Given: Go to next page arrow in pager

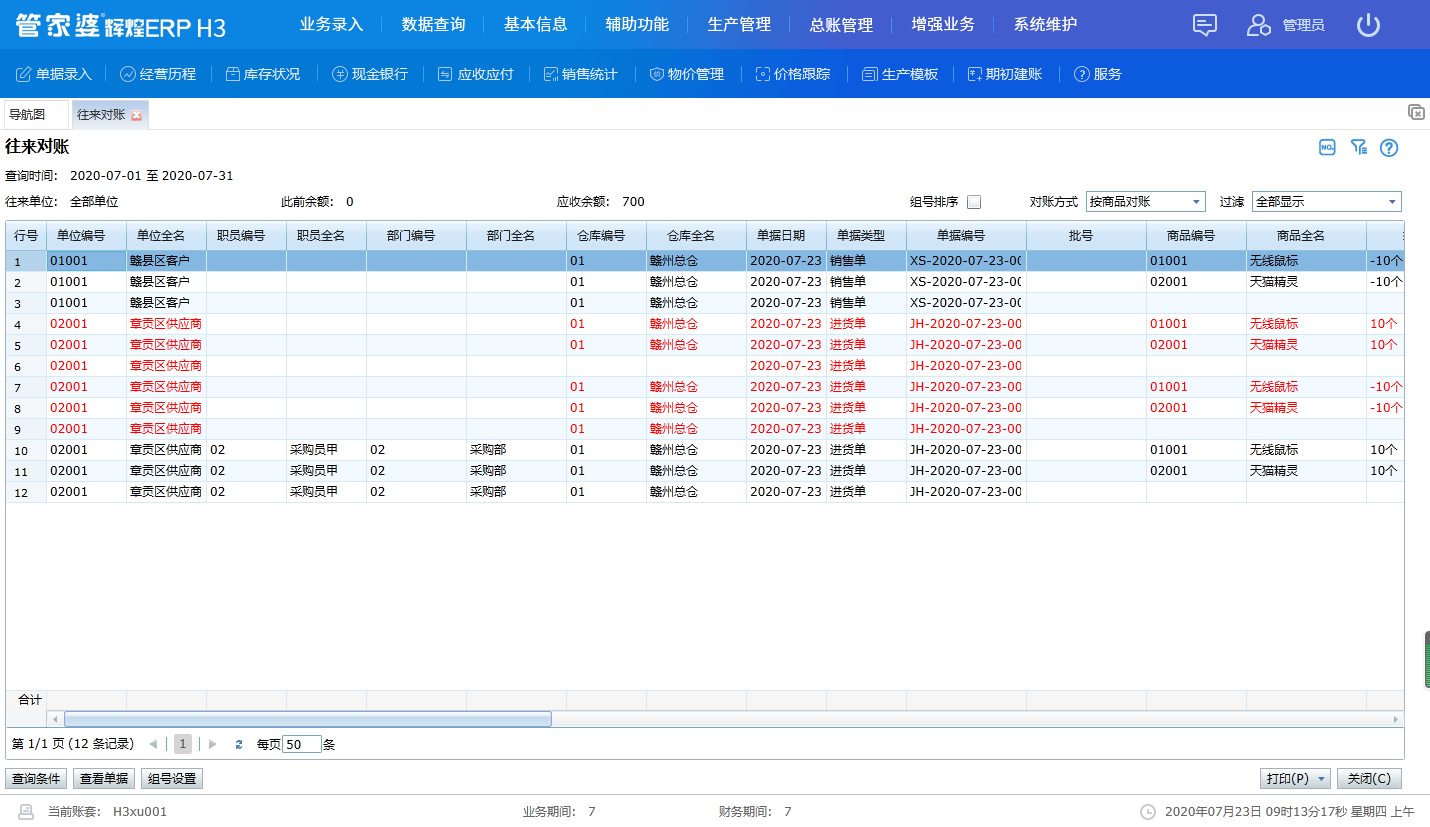Looking at the screenshot, I should pos(212,744).
